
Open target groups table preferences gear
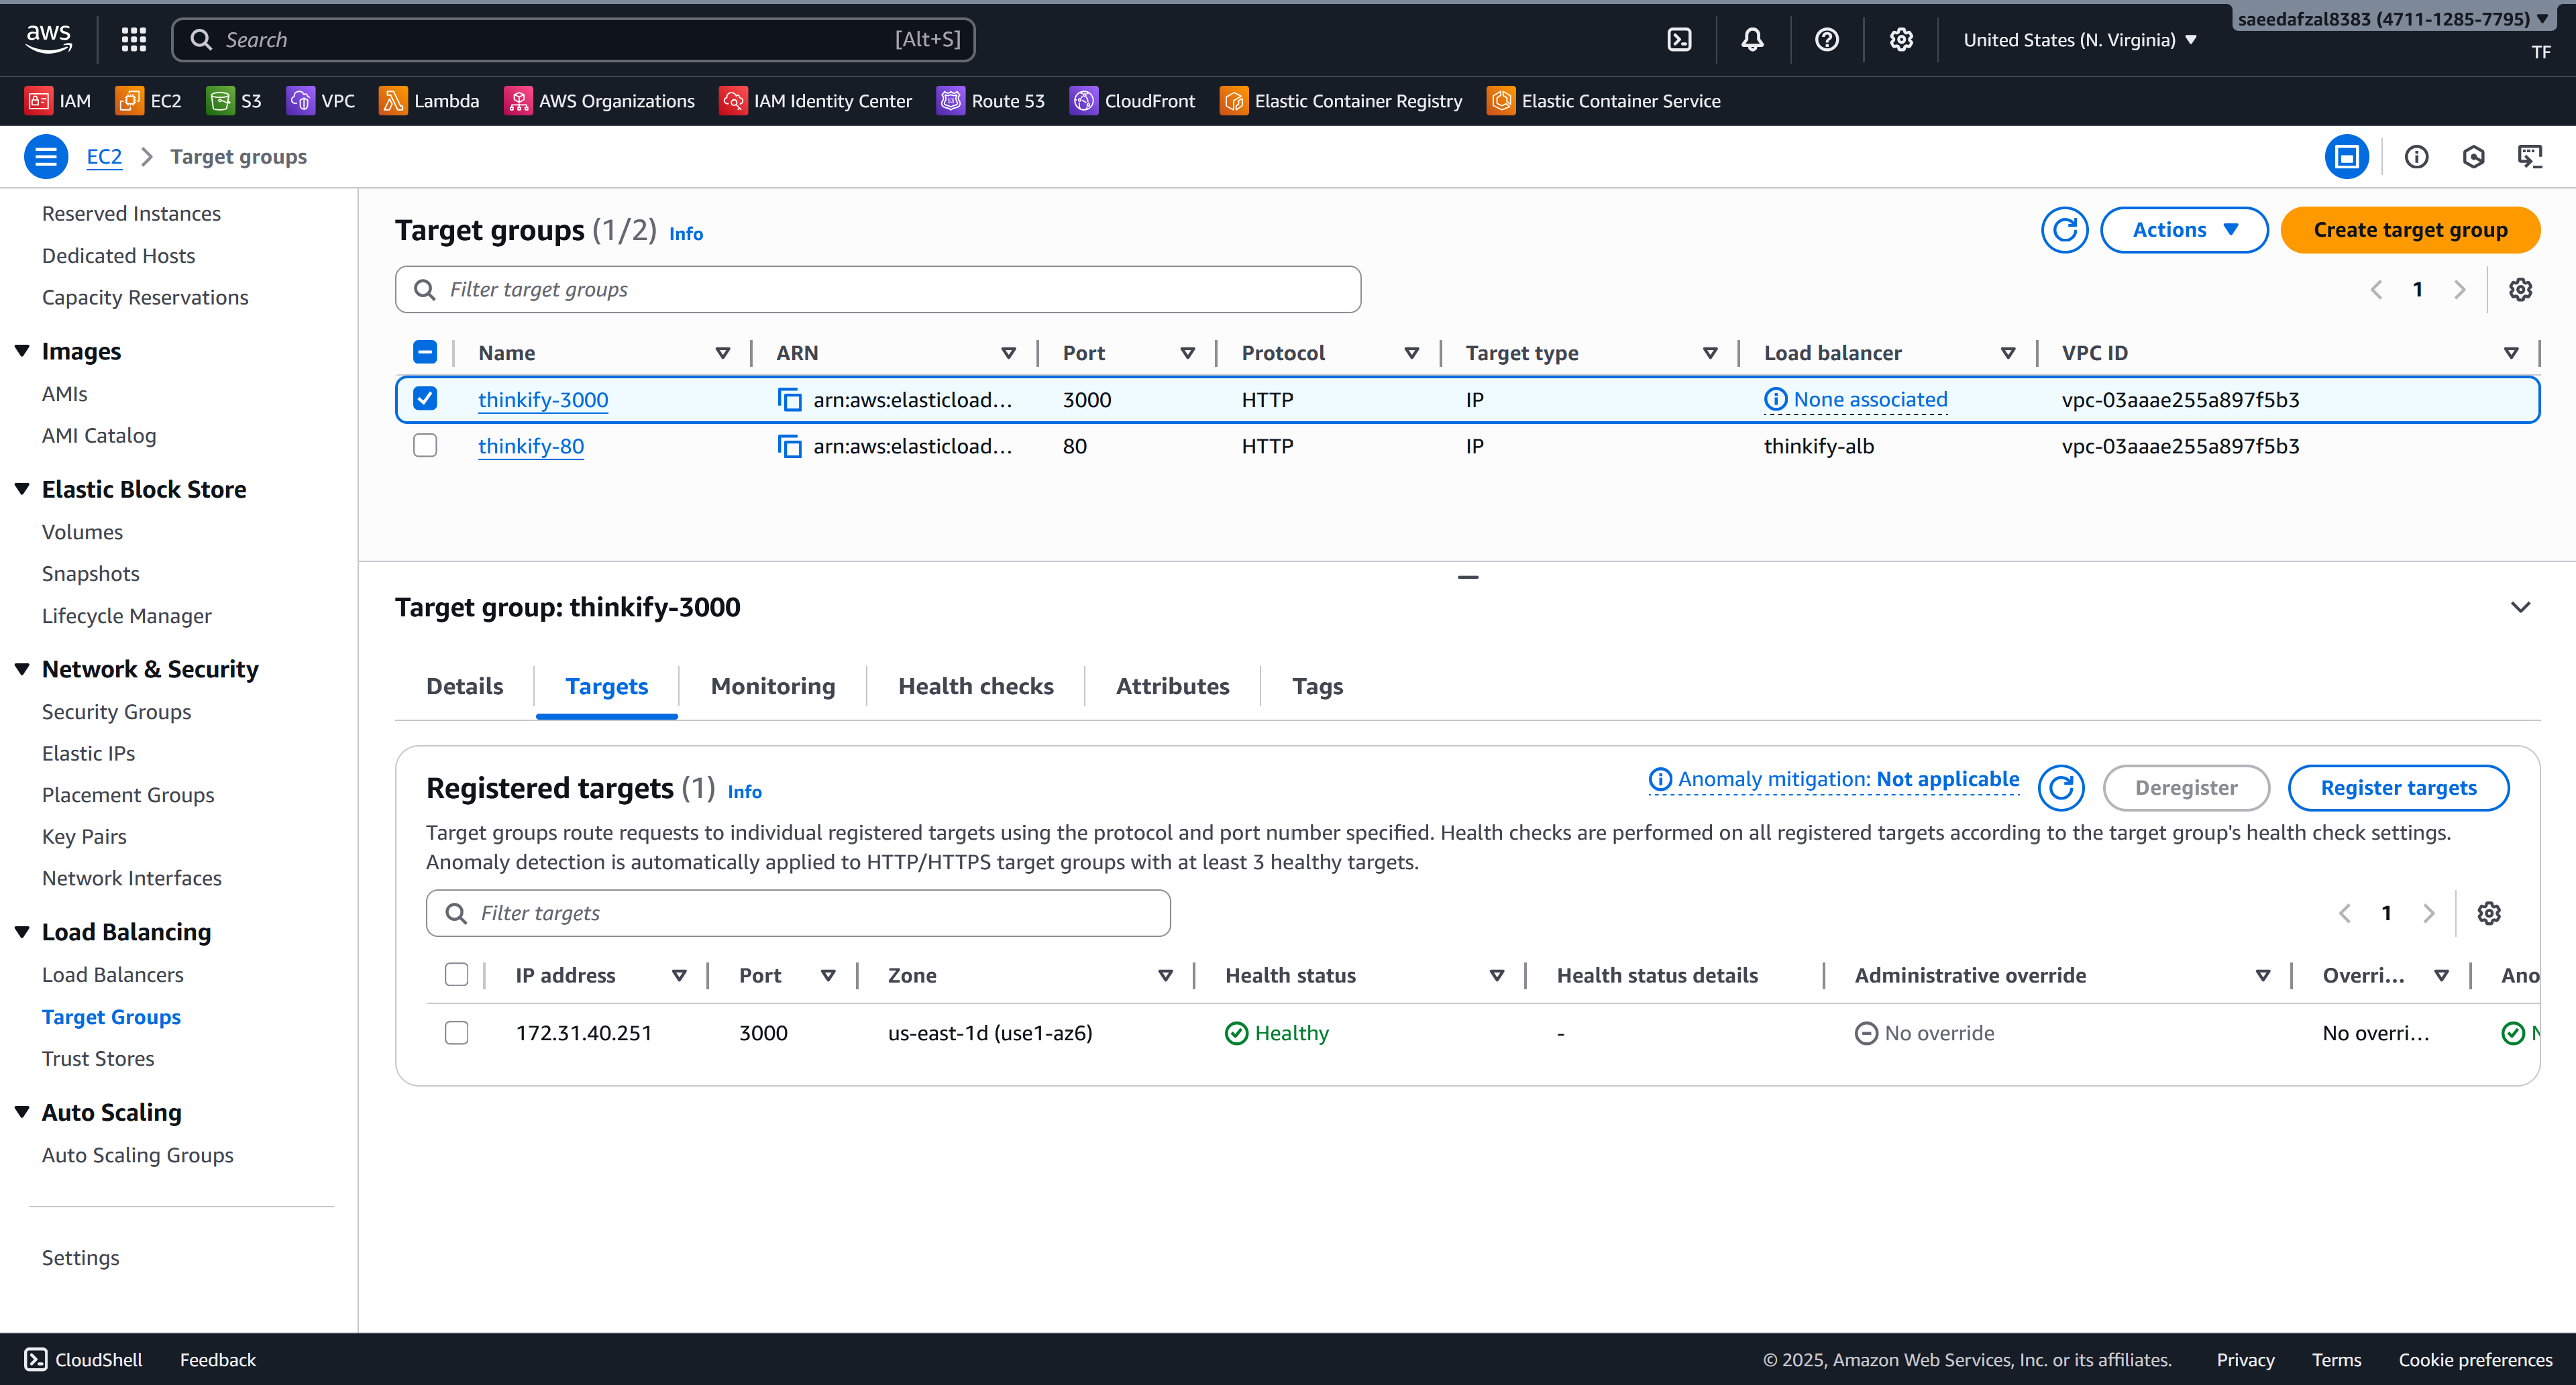(x=2520, y=290)
